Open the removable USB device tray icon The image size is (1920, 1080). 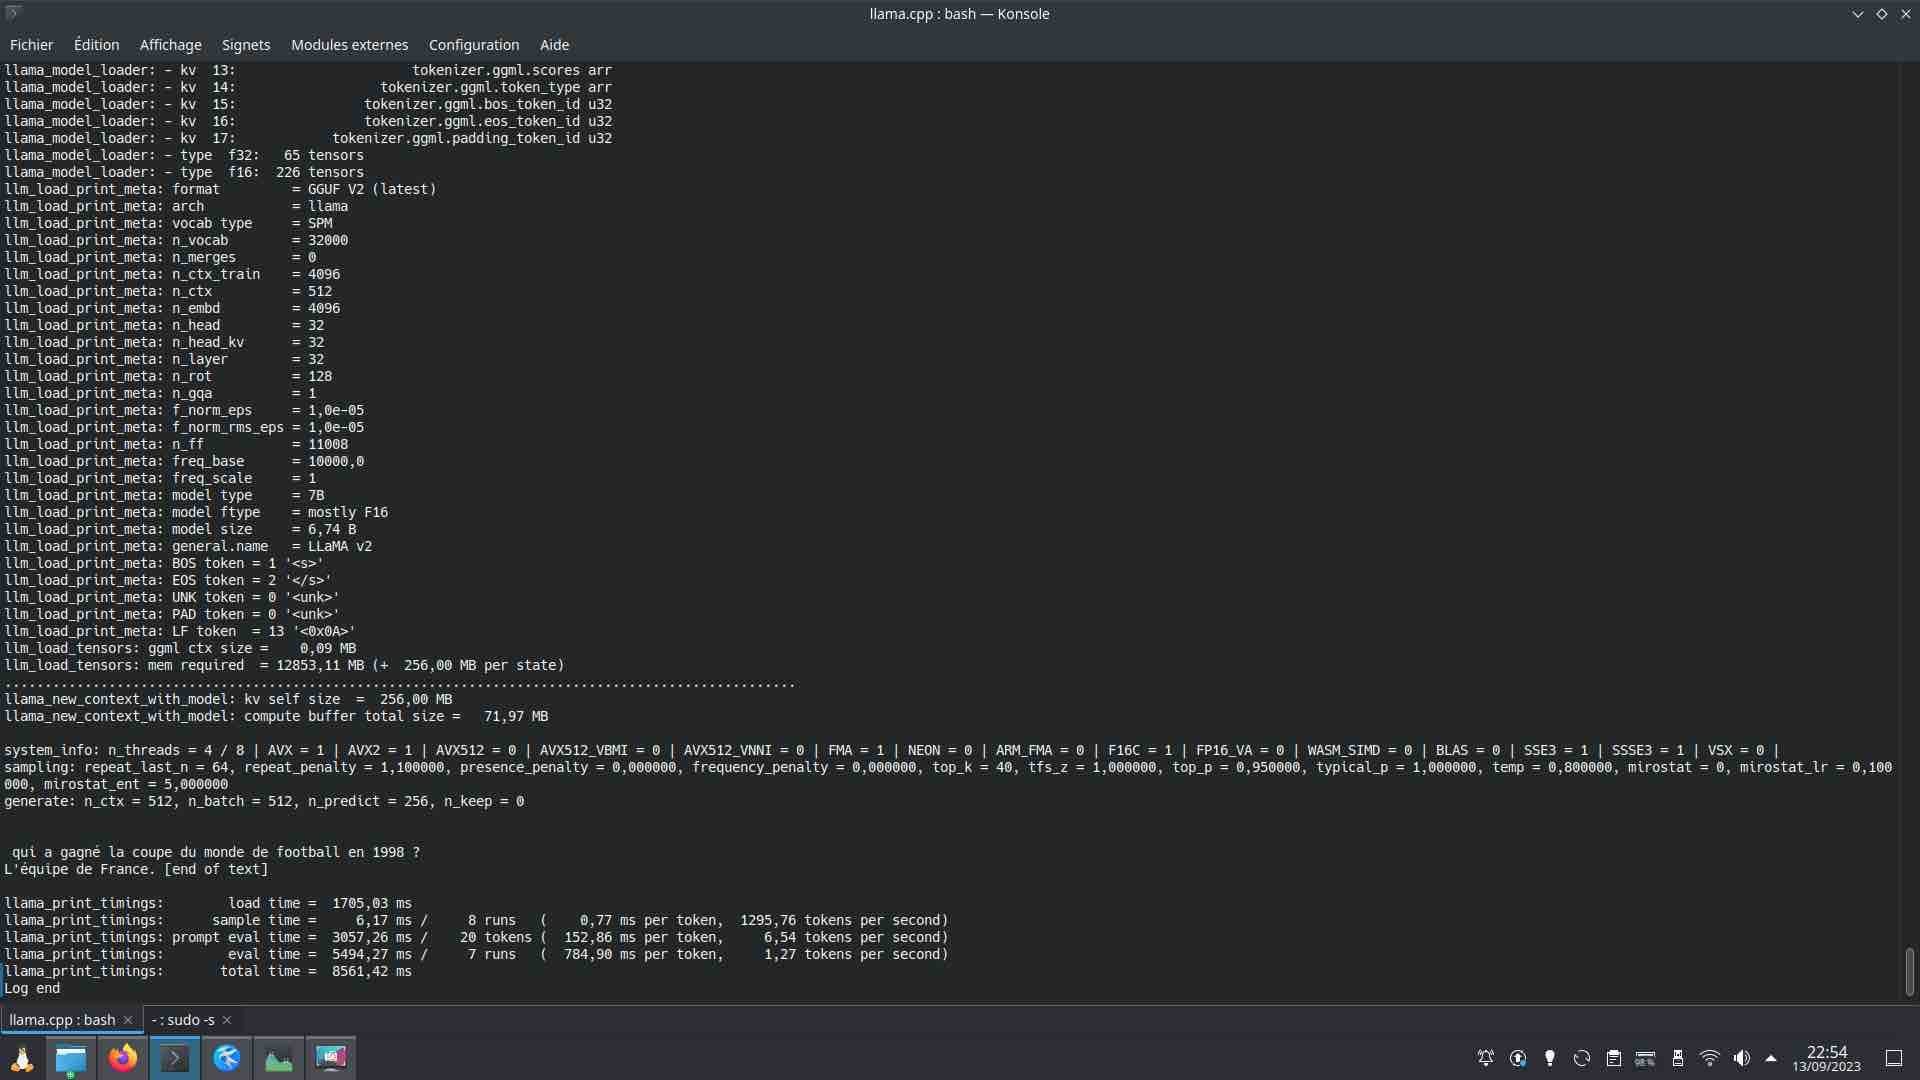pos(1678,1058)
